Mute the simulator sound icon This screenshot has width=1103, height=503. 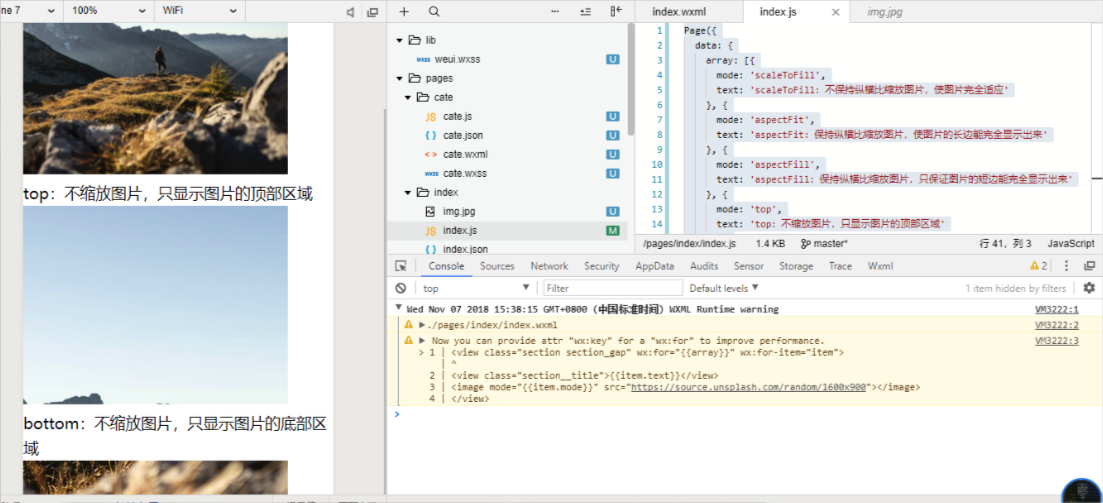pyautogui.click(x=350, y=12)
